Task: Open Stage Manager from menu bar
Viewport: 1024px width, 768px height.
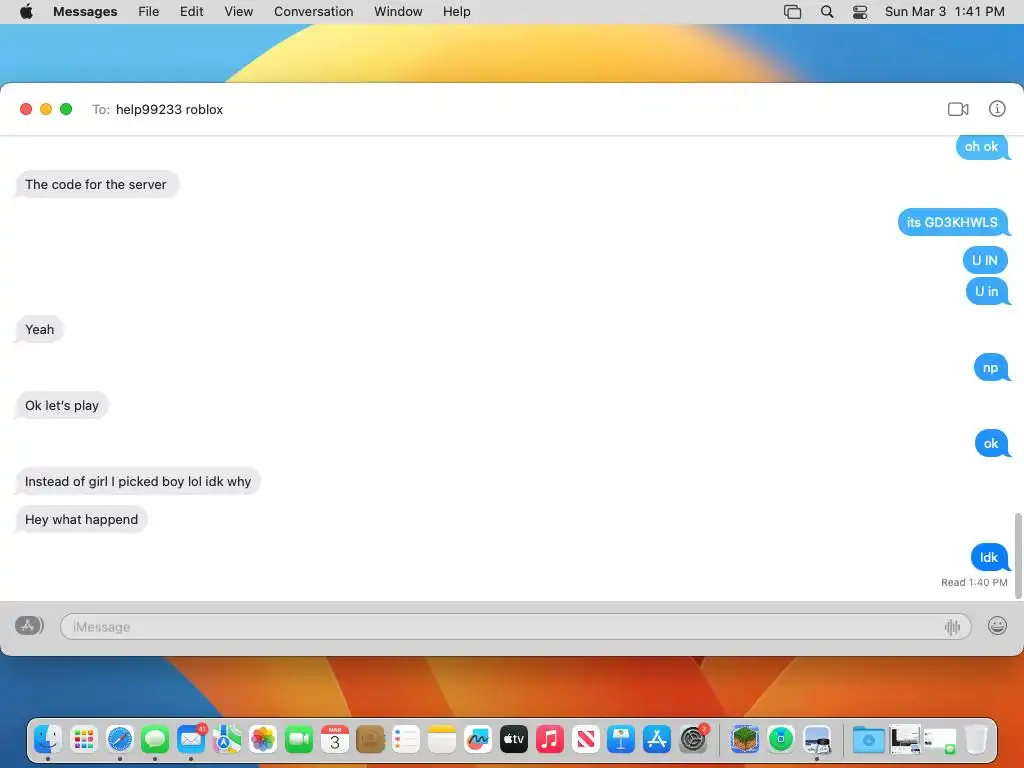Action: pos(792,12)
